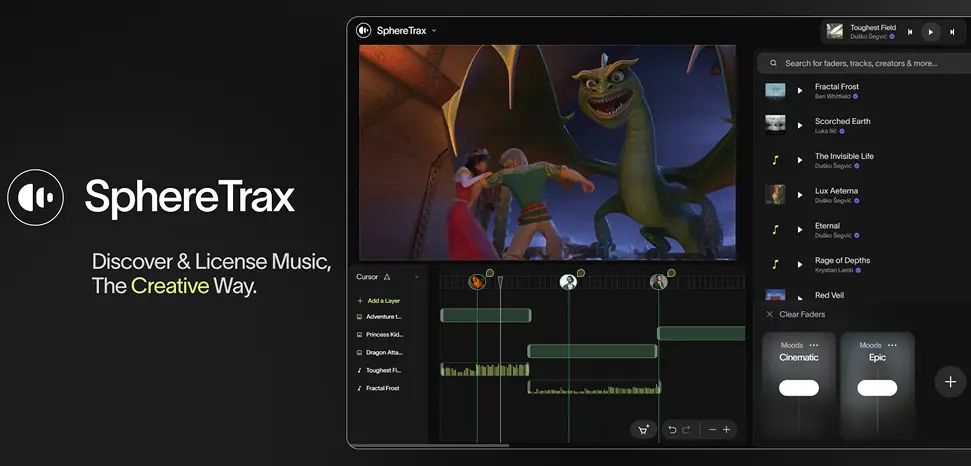
Task: Adjust the Epic mood fader handle
Action: (x=877, y=388)
